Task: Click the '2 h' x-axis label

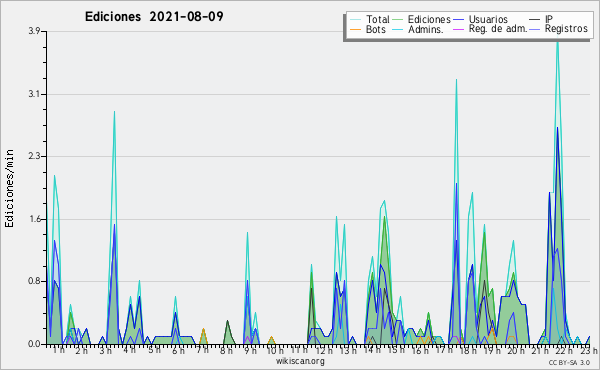Action: click(x=82, y=350)
